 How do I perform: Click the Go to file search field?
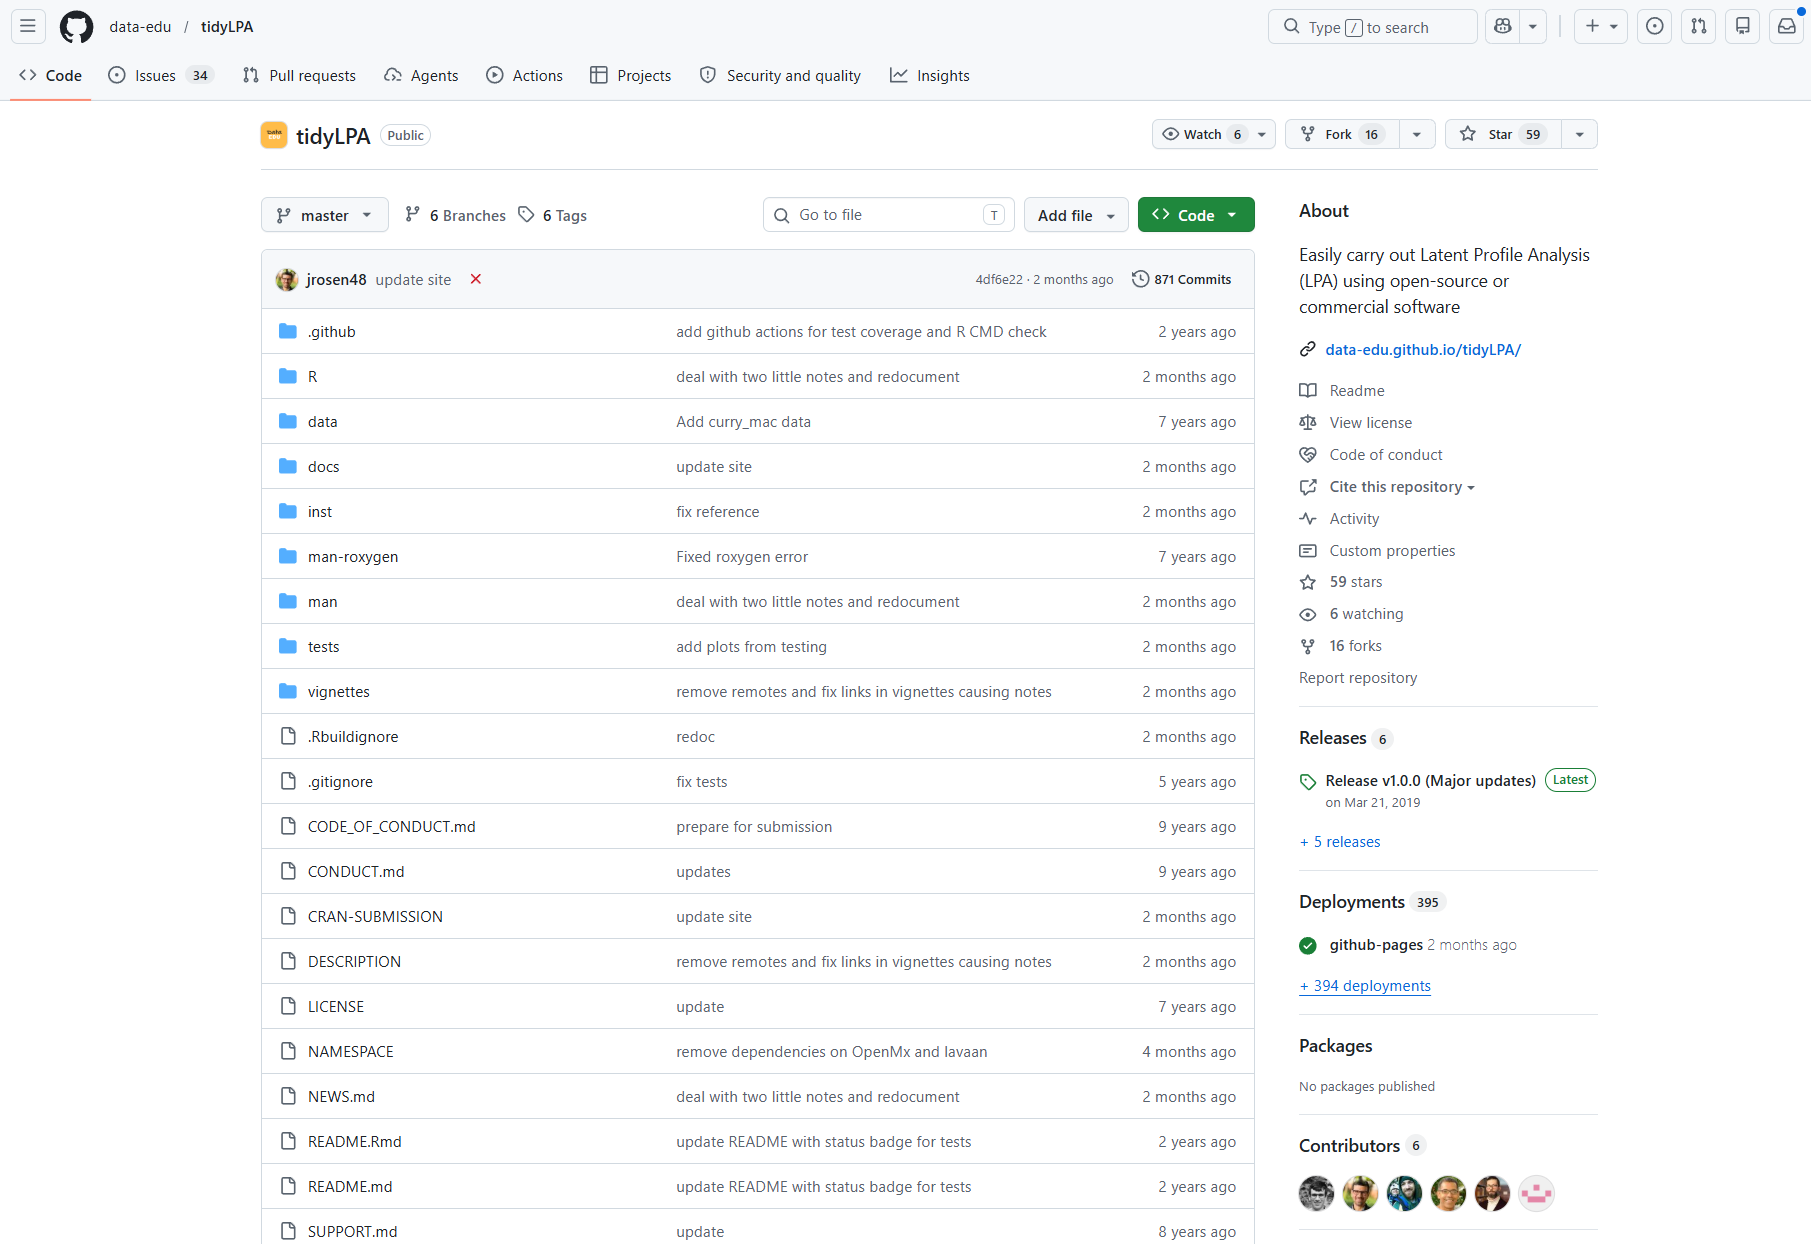coord(887,215)
